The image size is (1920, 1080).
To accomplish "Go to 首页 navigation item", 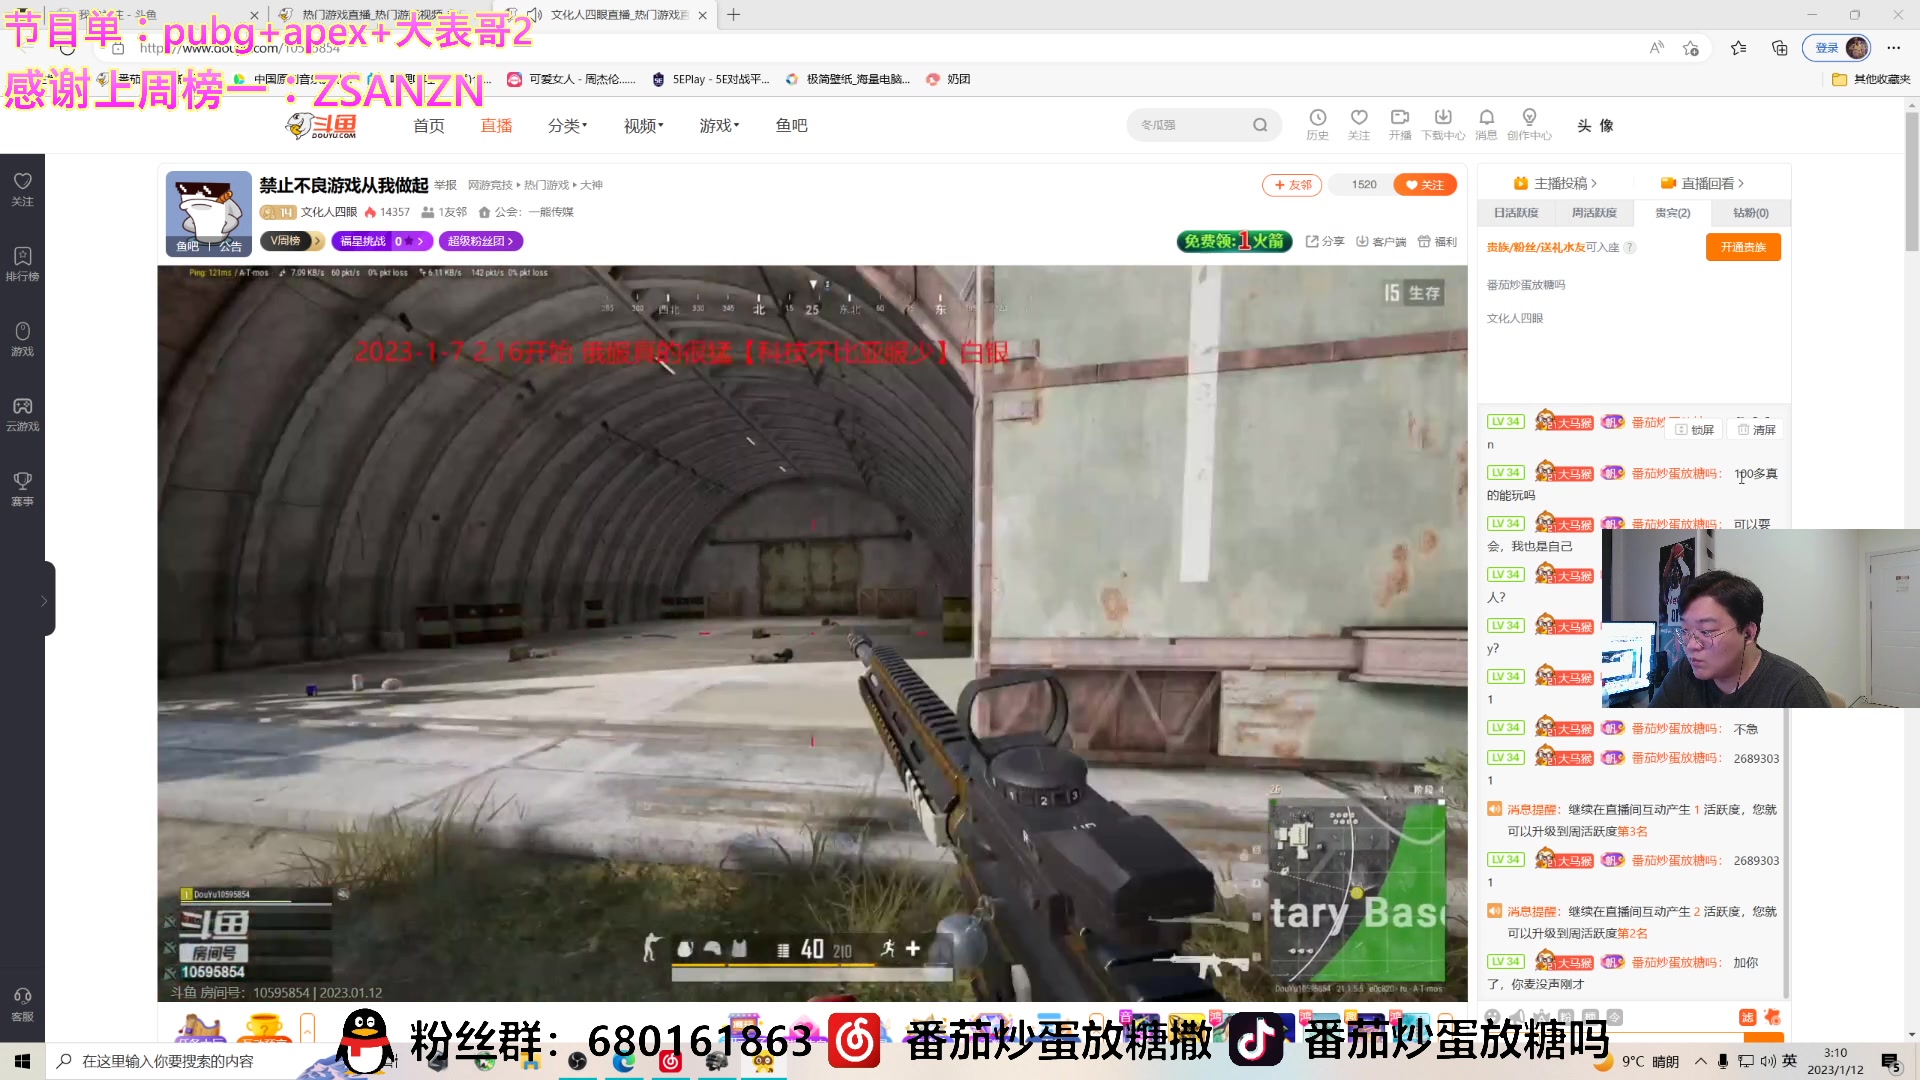I will 429,125.
